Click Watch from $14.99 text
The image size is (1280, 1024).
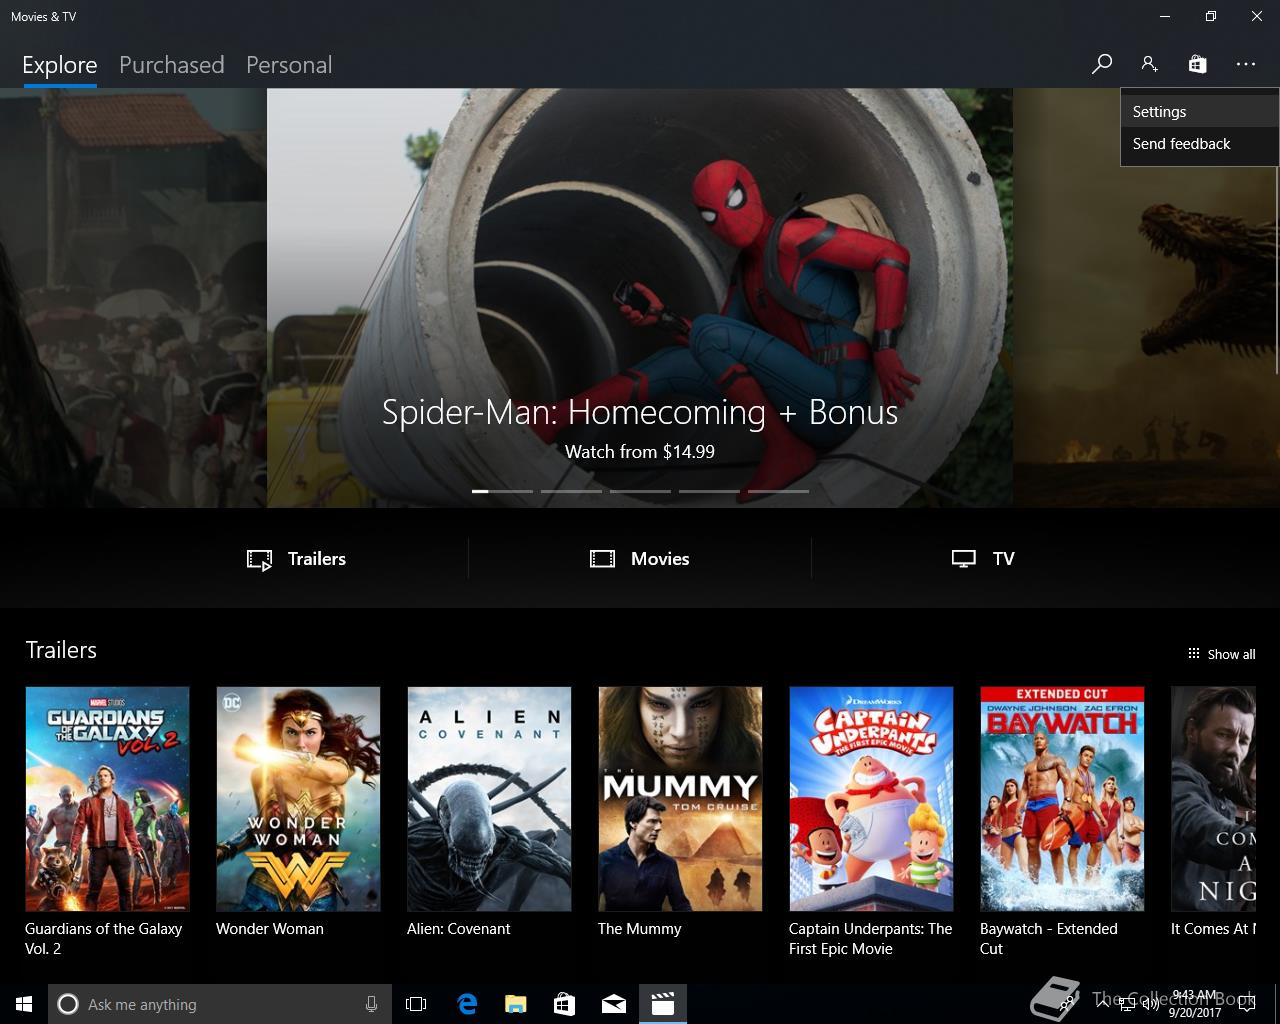point(640,452)
